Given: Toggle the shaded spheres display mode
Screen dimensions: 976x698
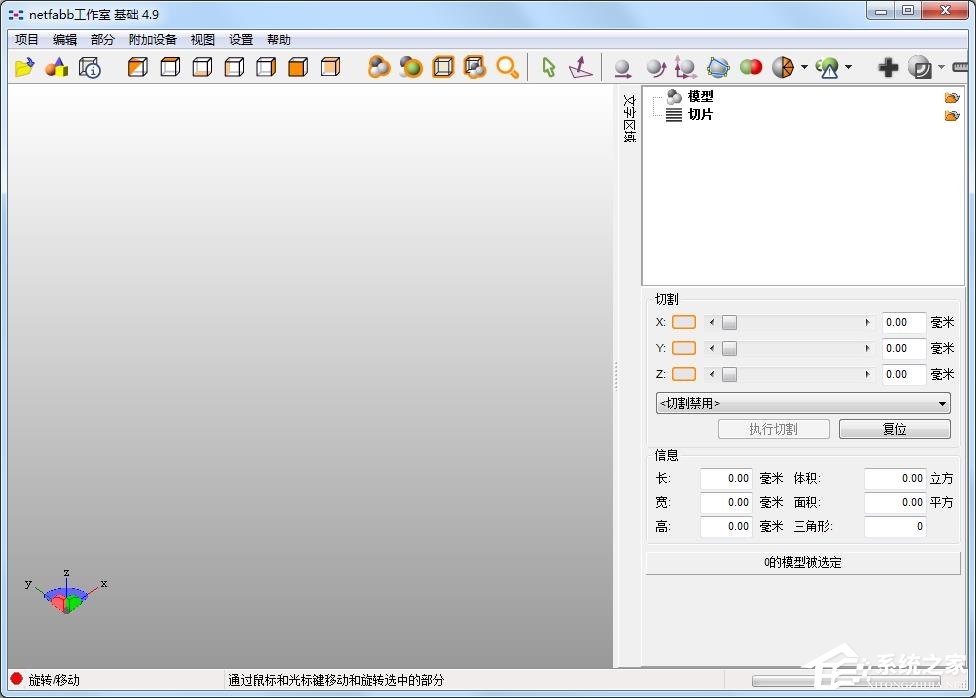Looking at the screenshot, I should coord(378,67).
